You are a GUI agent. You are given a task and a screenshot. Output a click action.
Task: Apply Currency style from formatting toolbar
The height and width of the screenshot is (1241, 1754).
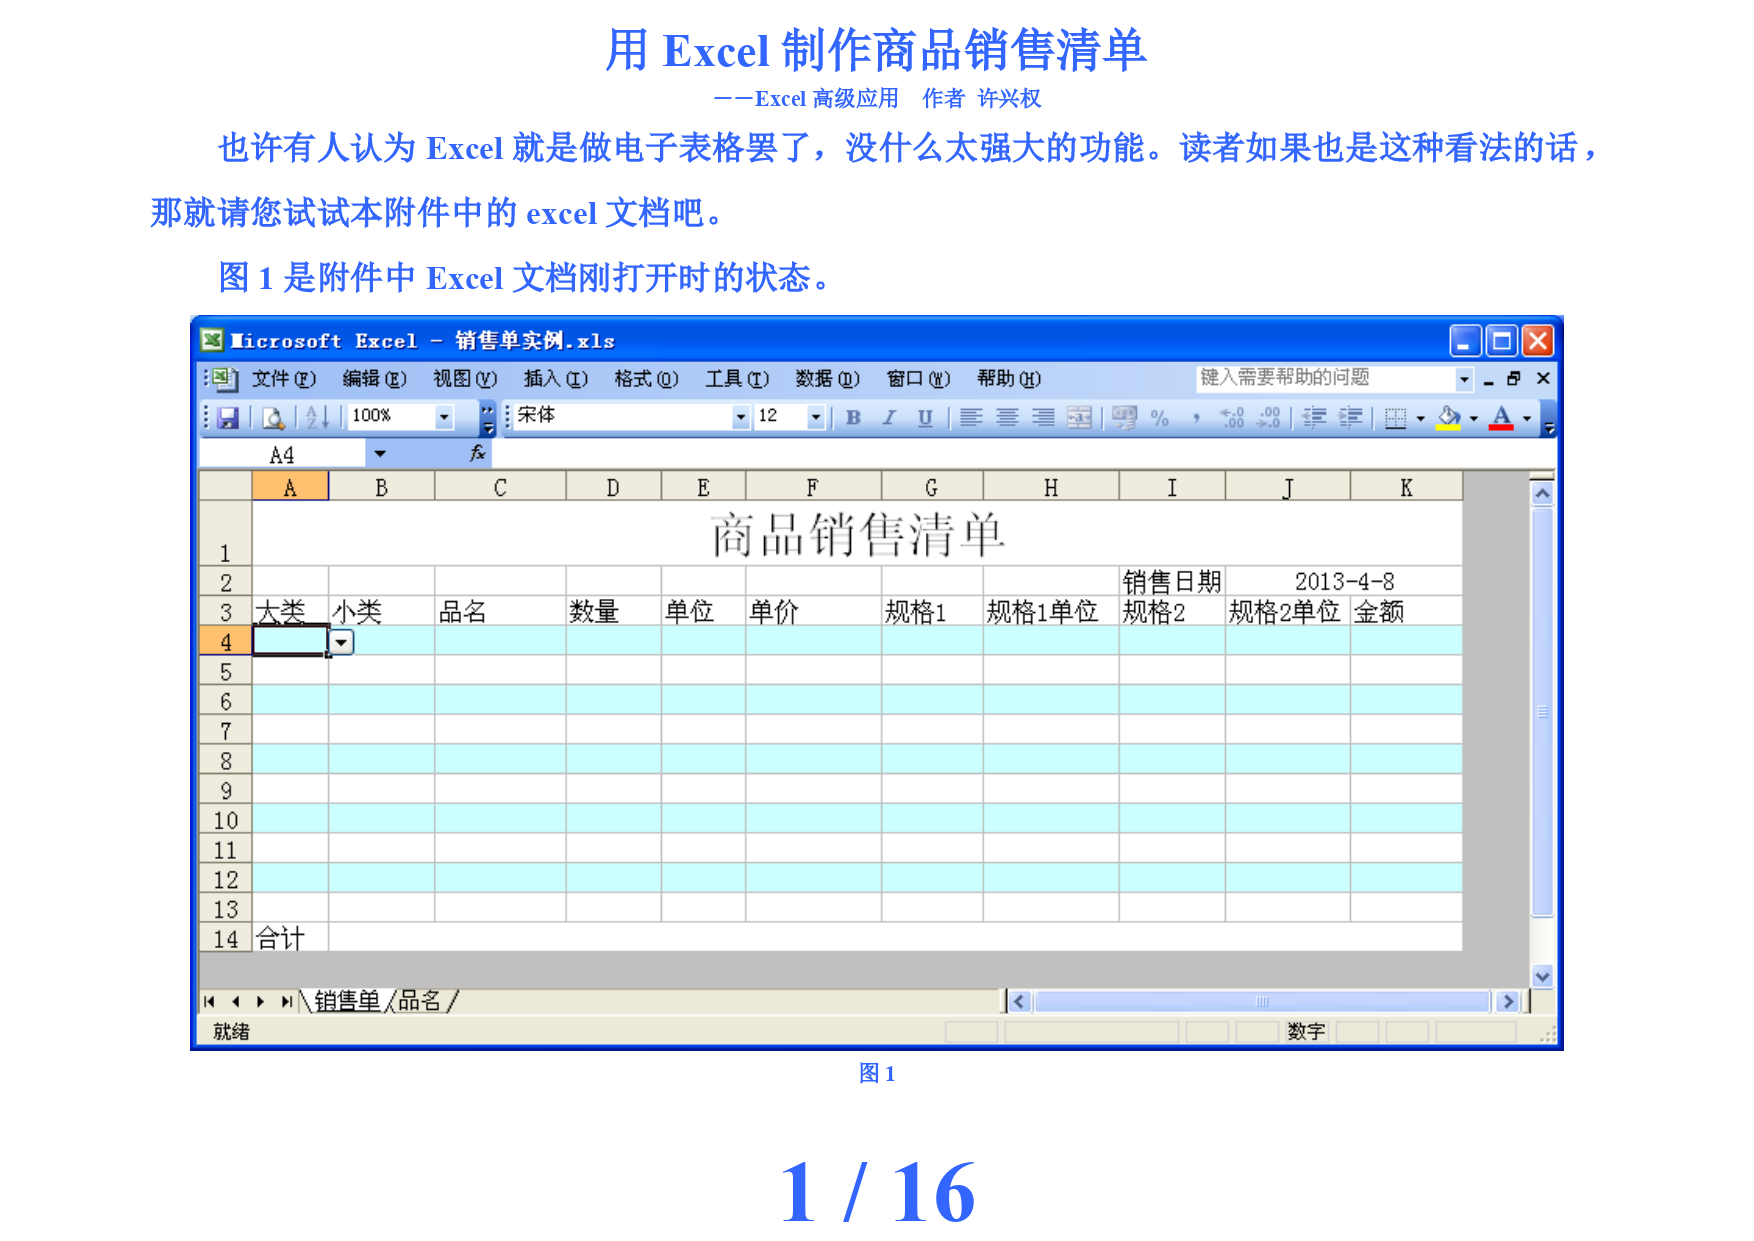pyautogui.click(x=1124, y=417)
